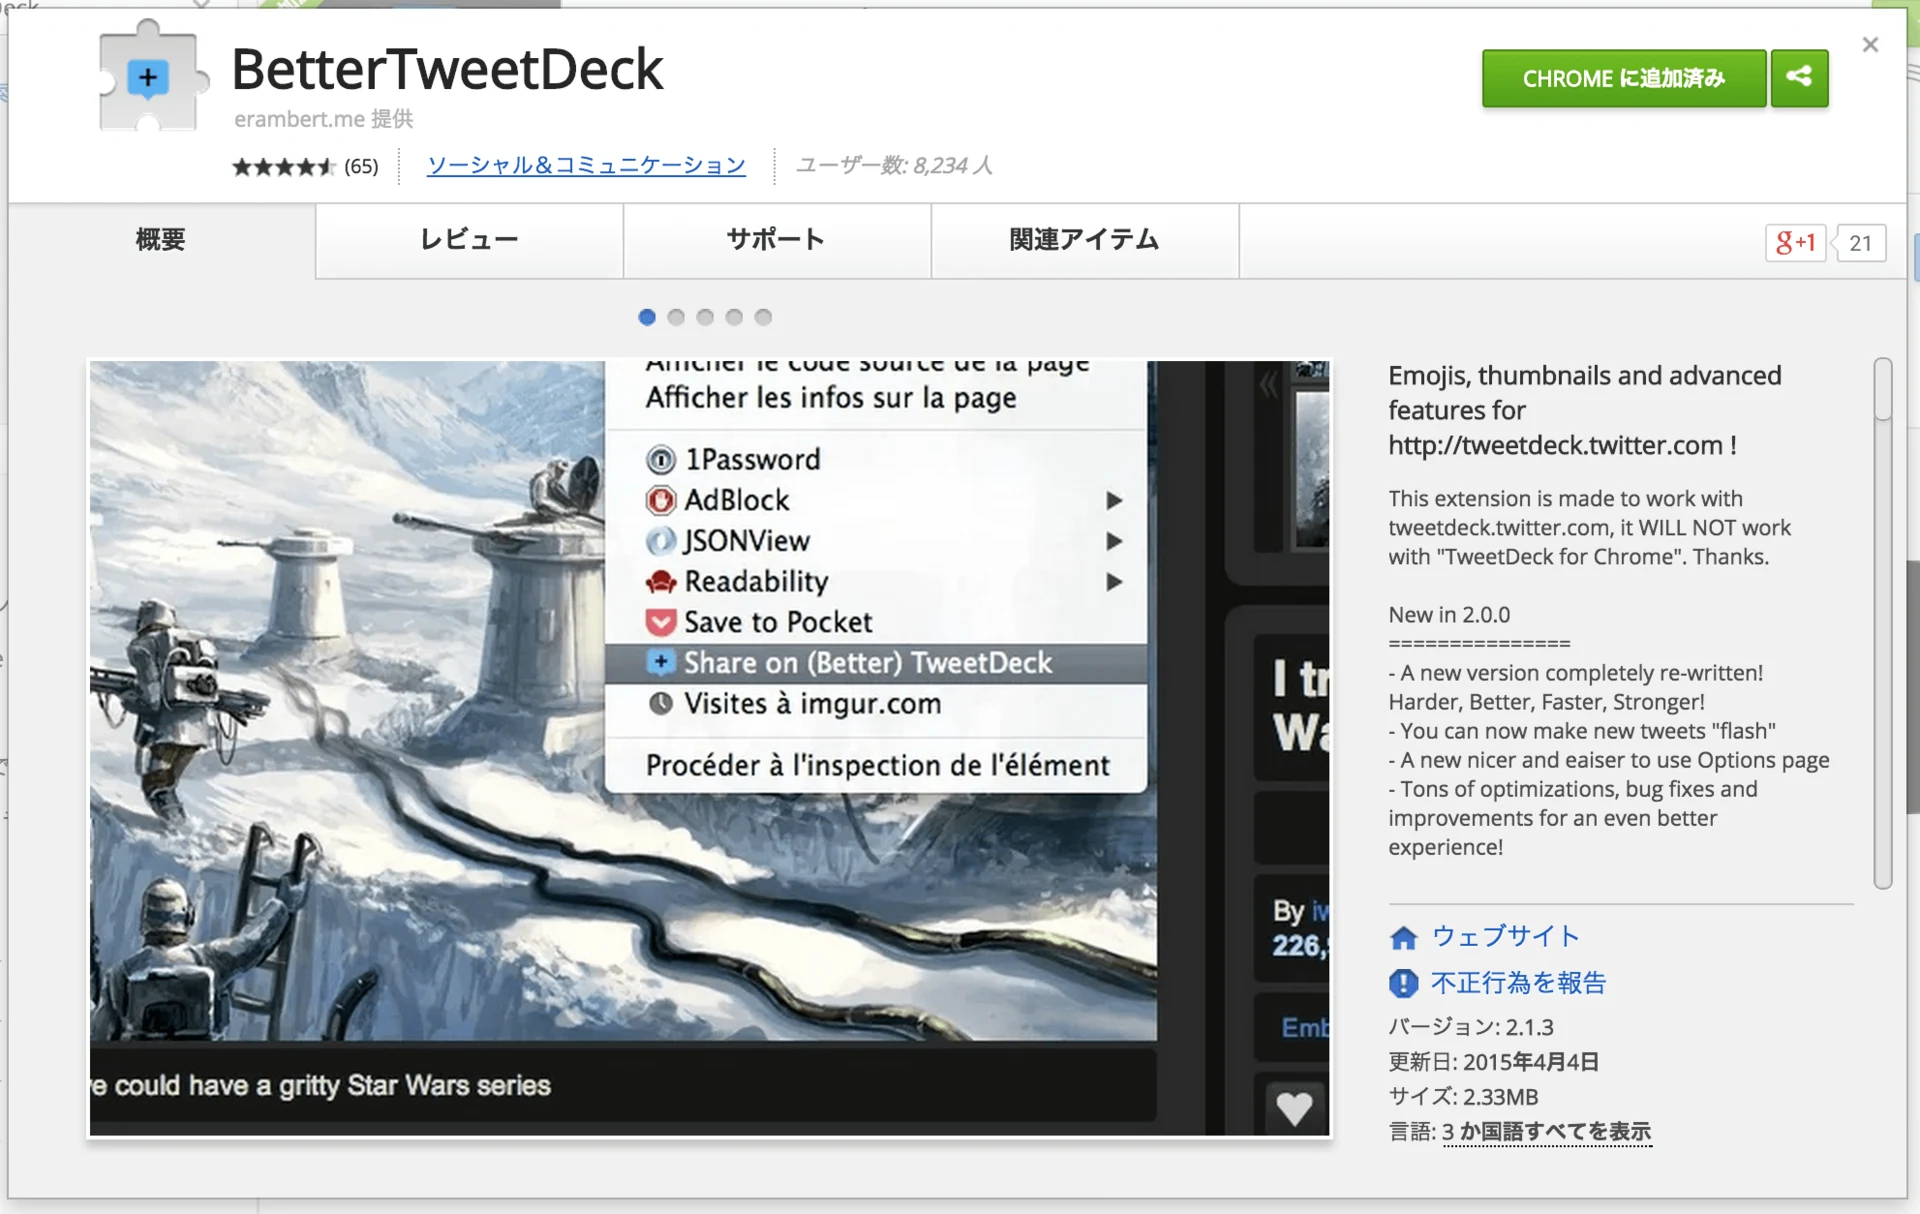The image size is (1920, 1214).
Task: Click the CHROME に追加済み button
Action: (x=1624, y=78)
